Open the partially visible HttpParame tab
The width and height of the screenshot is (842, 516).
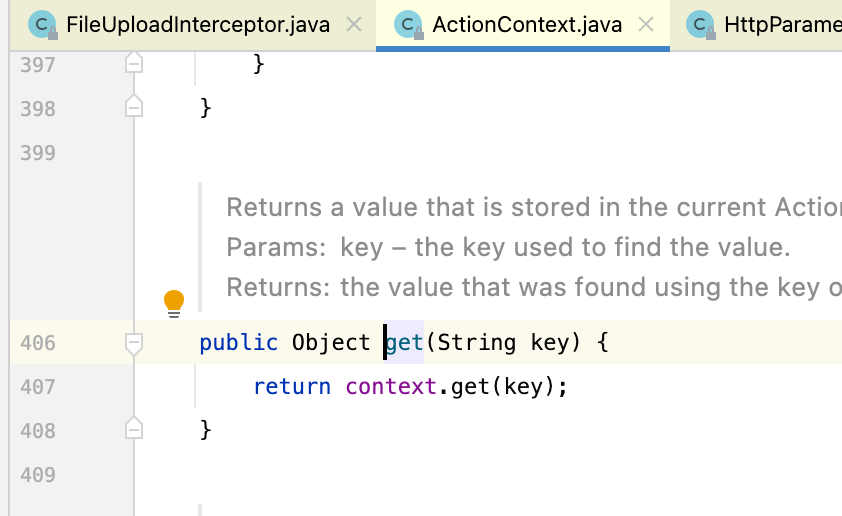click(781, 24)
